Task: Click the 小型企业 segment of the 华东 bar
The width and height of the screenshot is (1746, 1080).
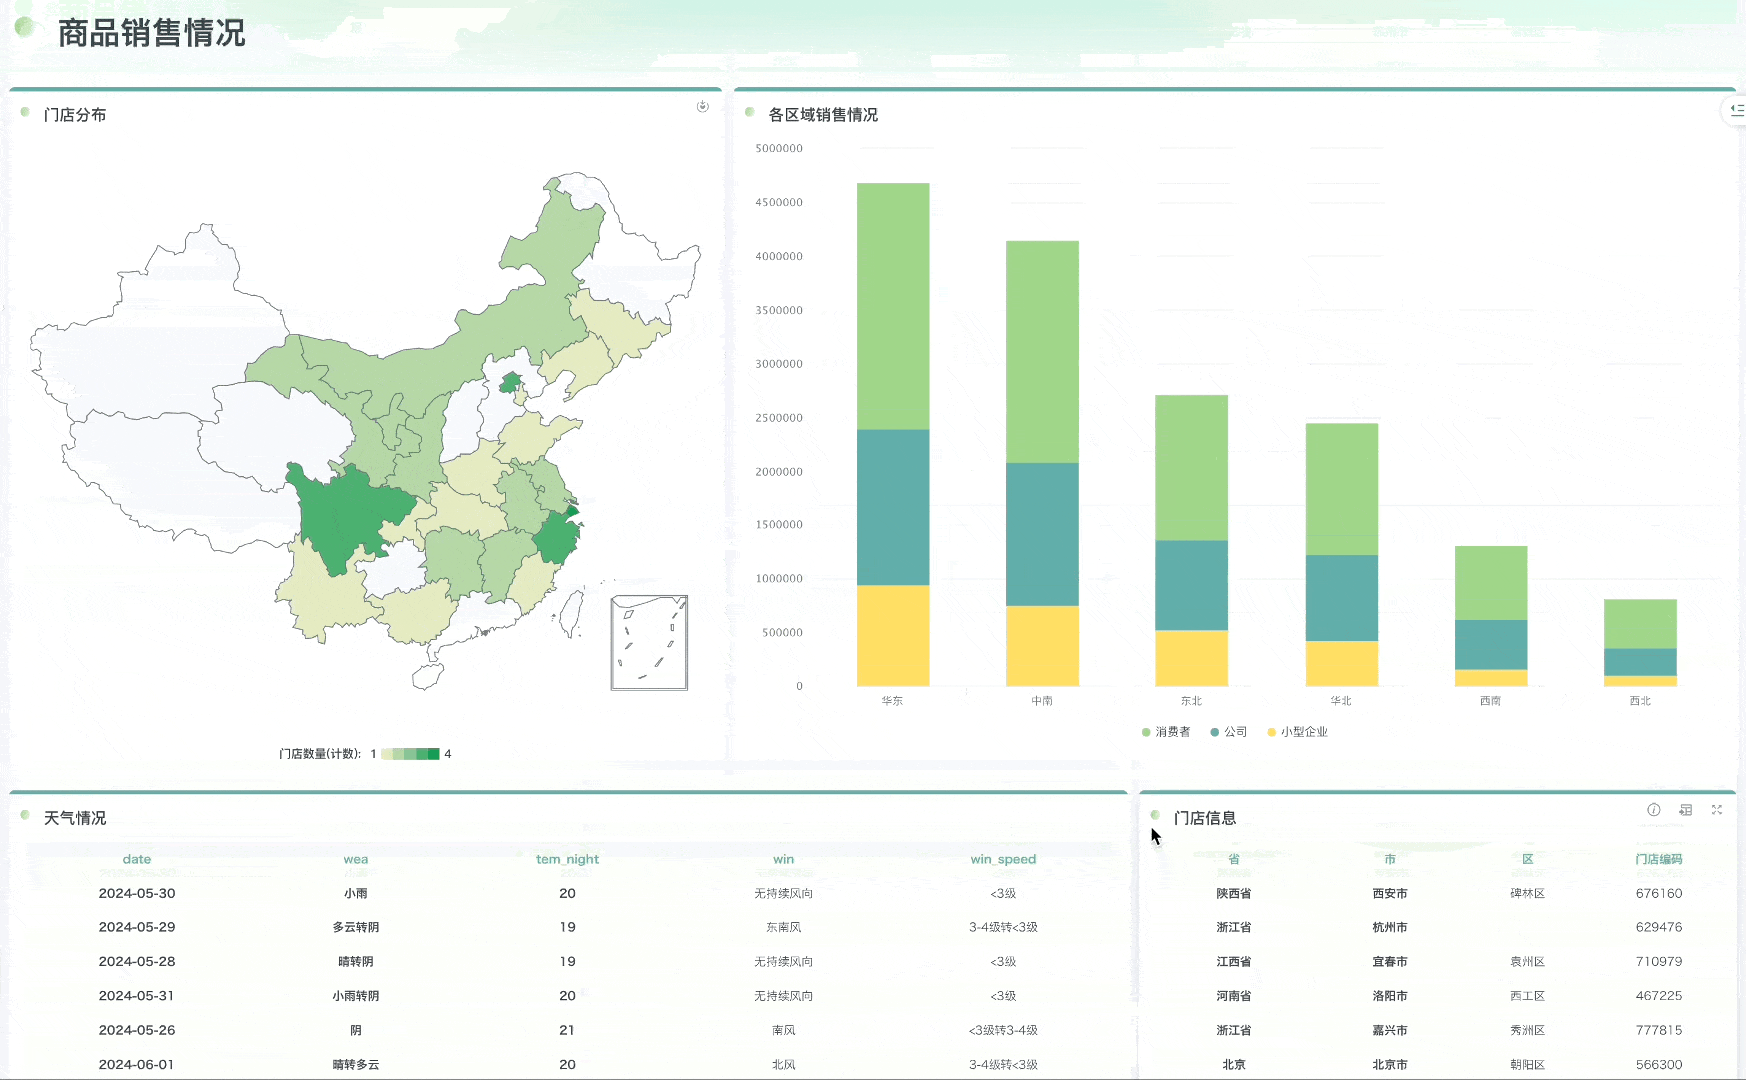Action: pyautogui.click(x=893, y=636)
